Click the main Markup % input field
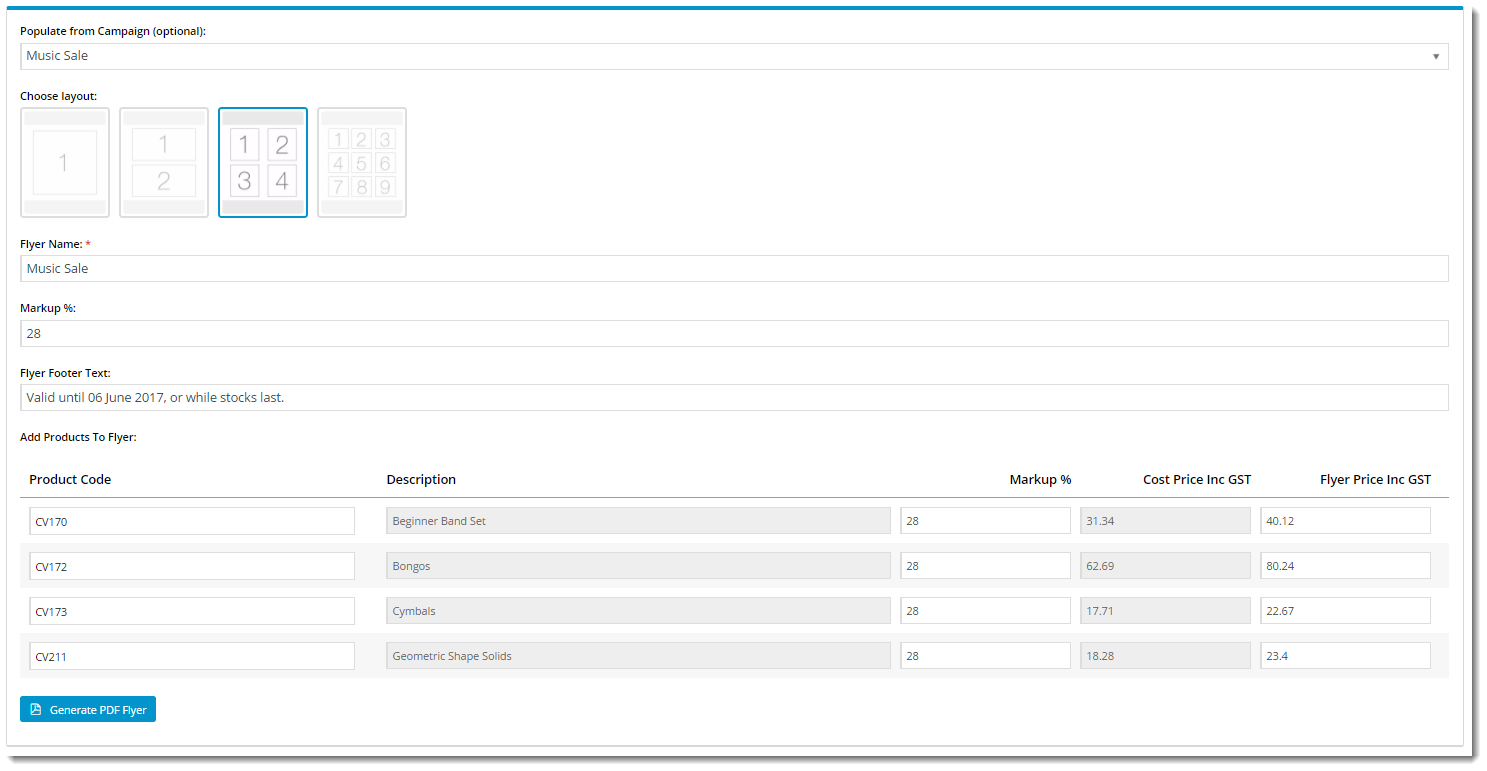Viewport: 1487px width, 771px height. pos(734,333)
